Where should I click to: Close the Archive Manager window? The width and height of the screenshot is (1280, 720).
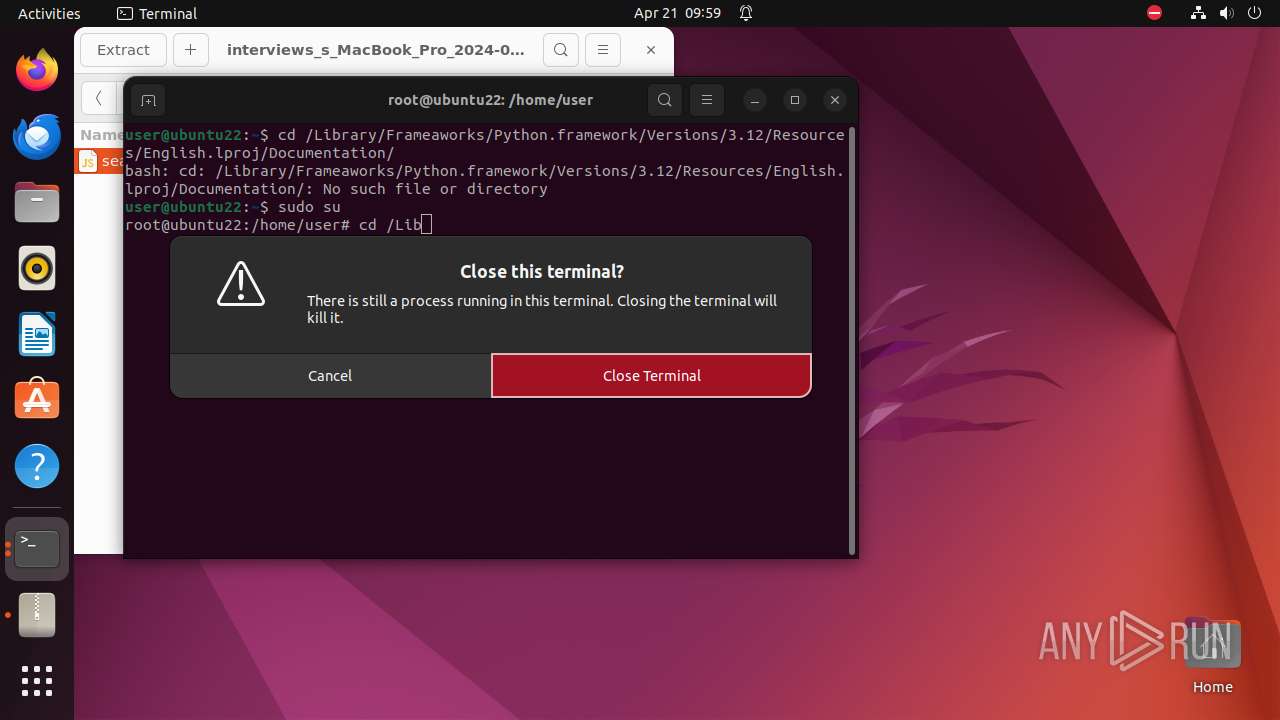click(651, 50)
